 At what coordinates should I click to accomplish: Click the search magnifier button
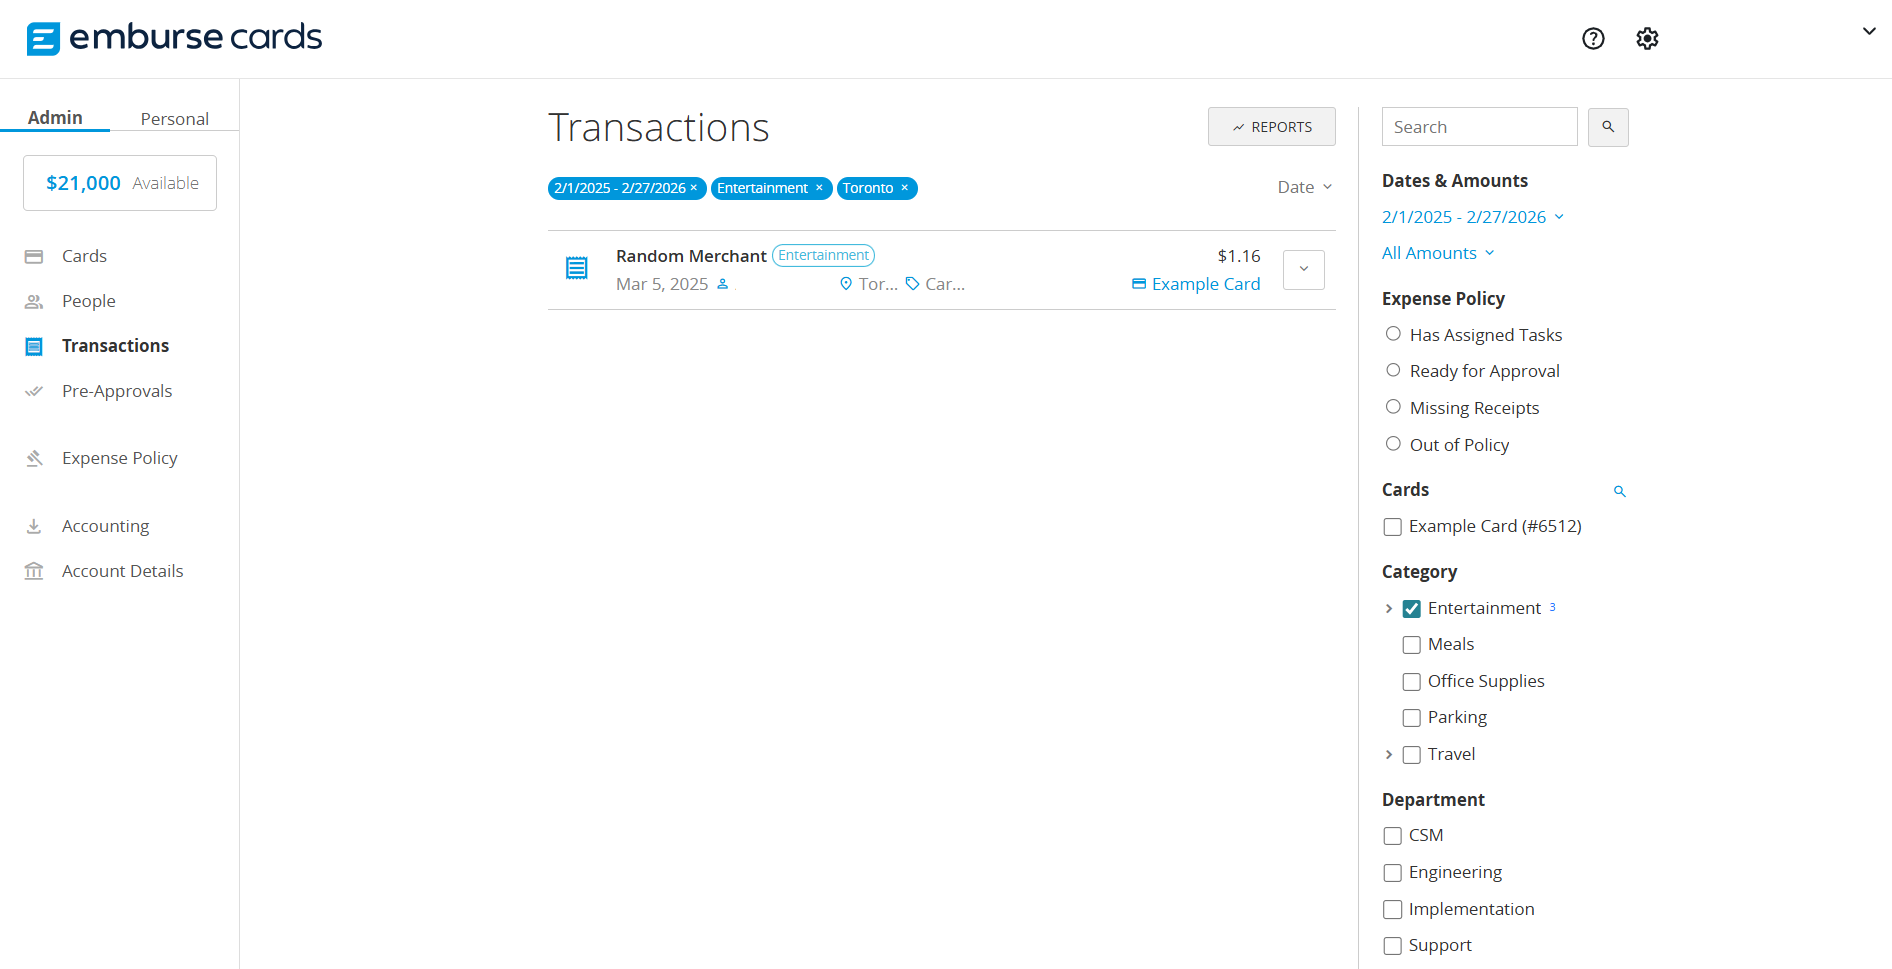coord(1608,127)
